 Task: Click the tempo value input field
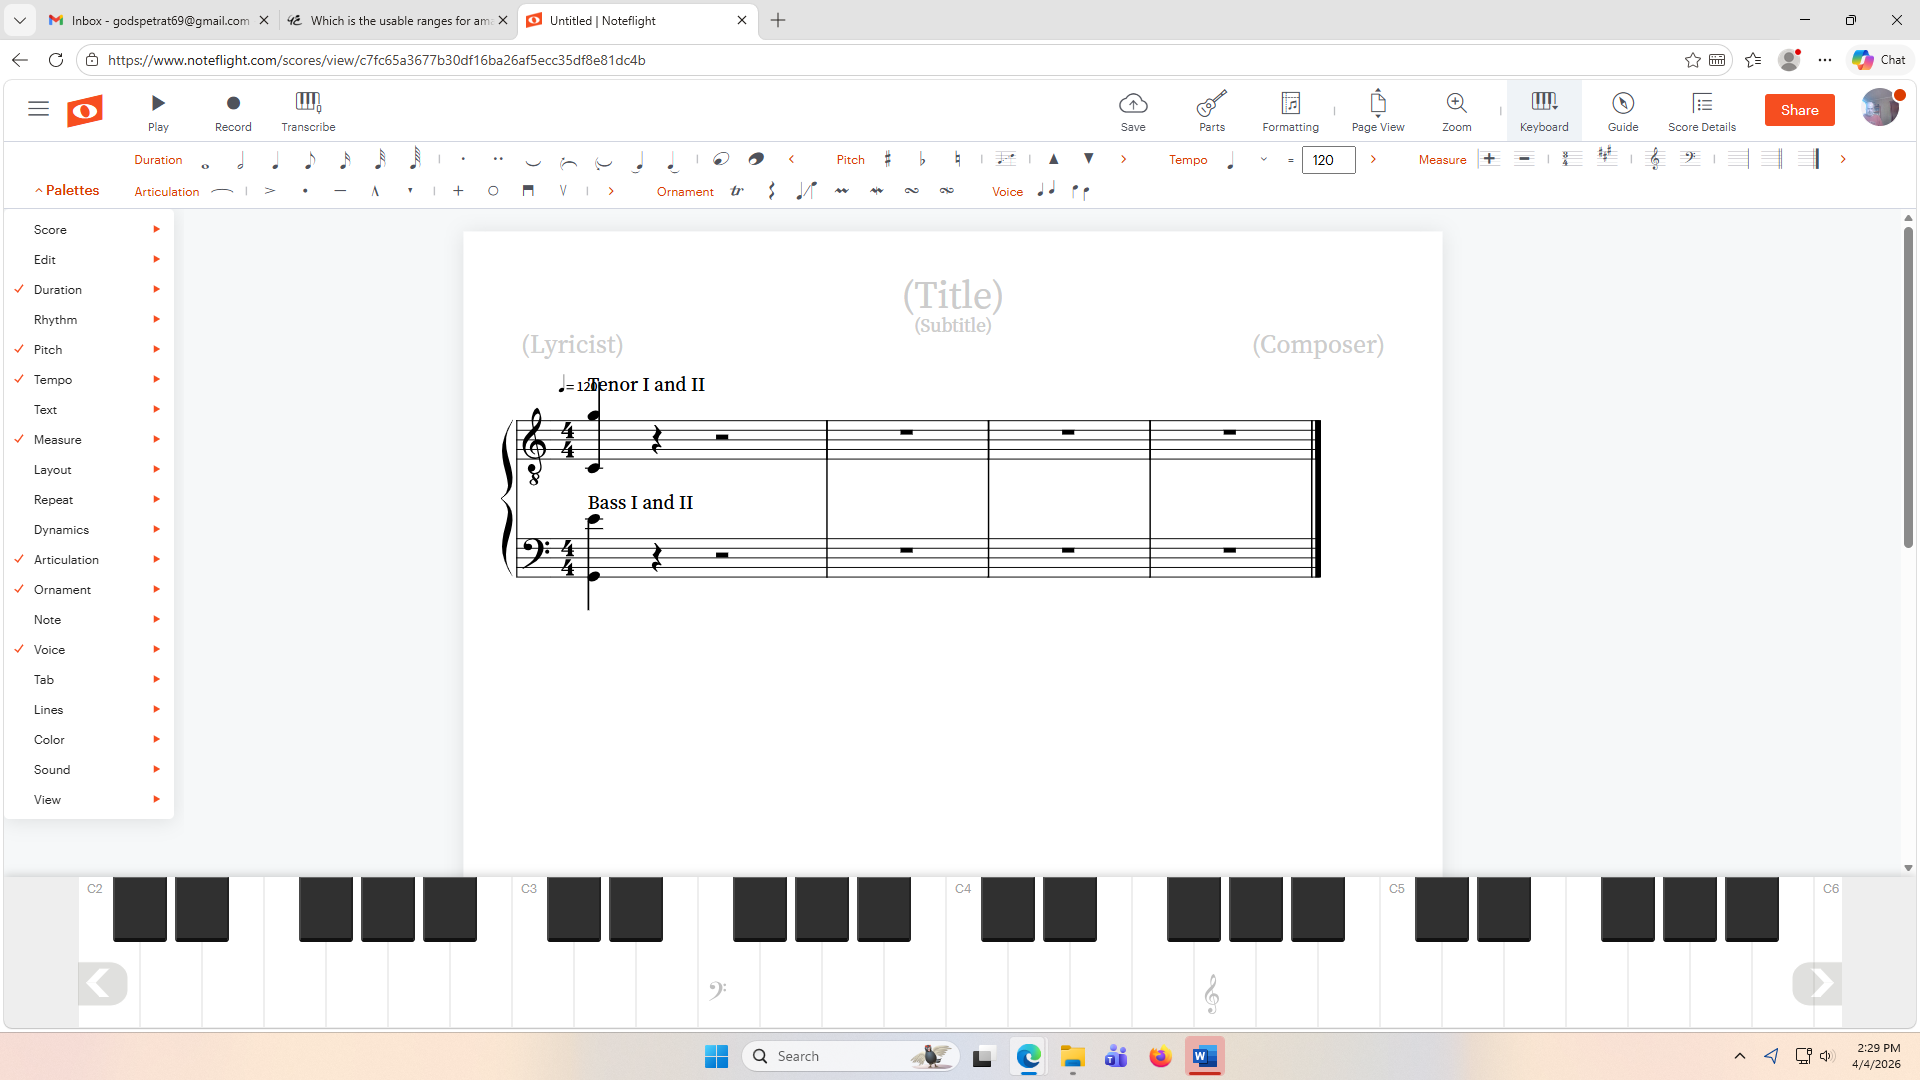[1328, 160]
